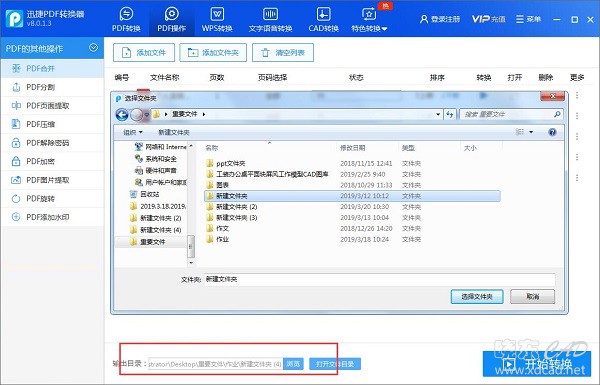The width and height of the screenshot is (600, 385).
Task: Click the dialog help icon
Action: point(552,132)
